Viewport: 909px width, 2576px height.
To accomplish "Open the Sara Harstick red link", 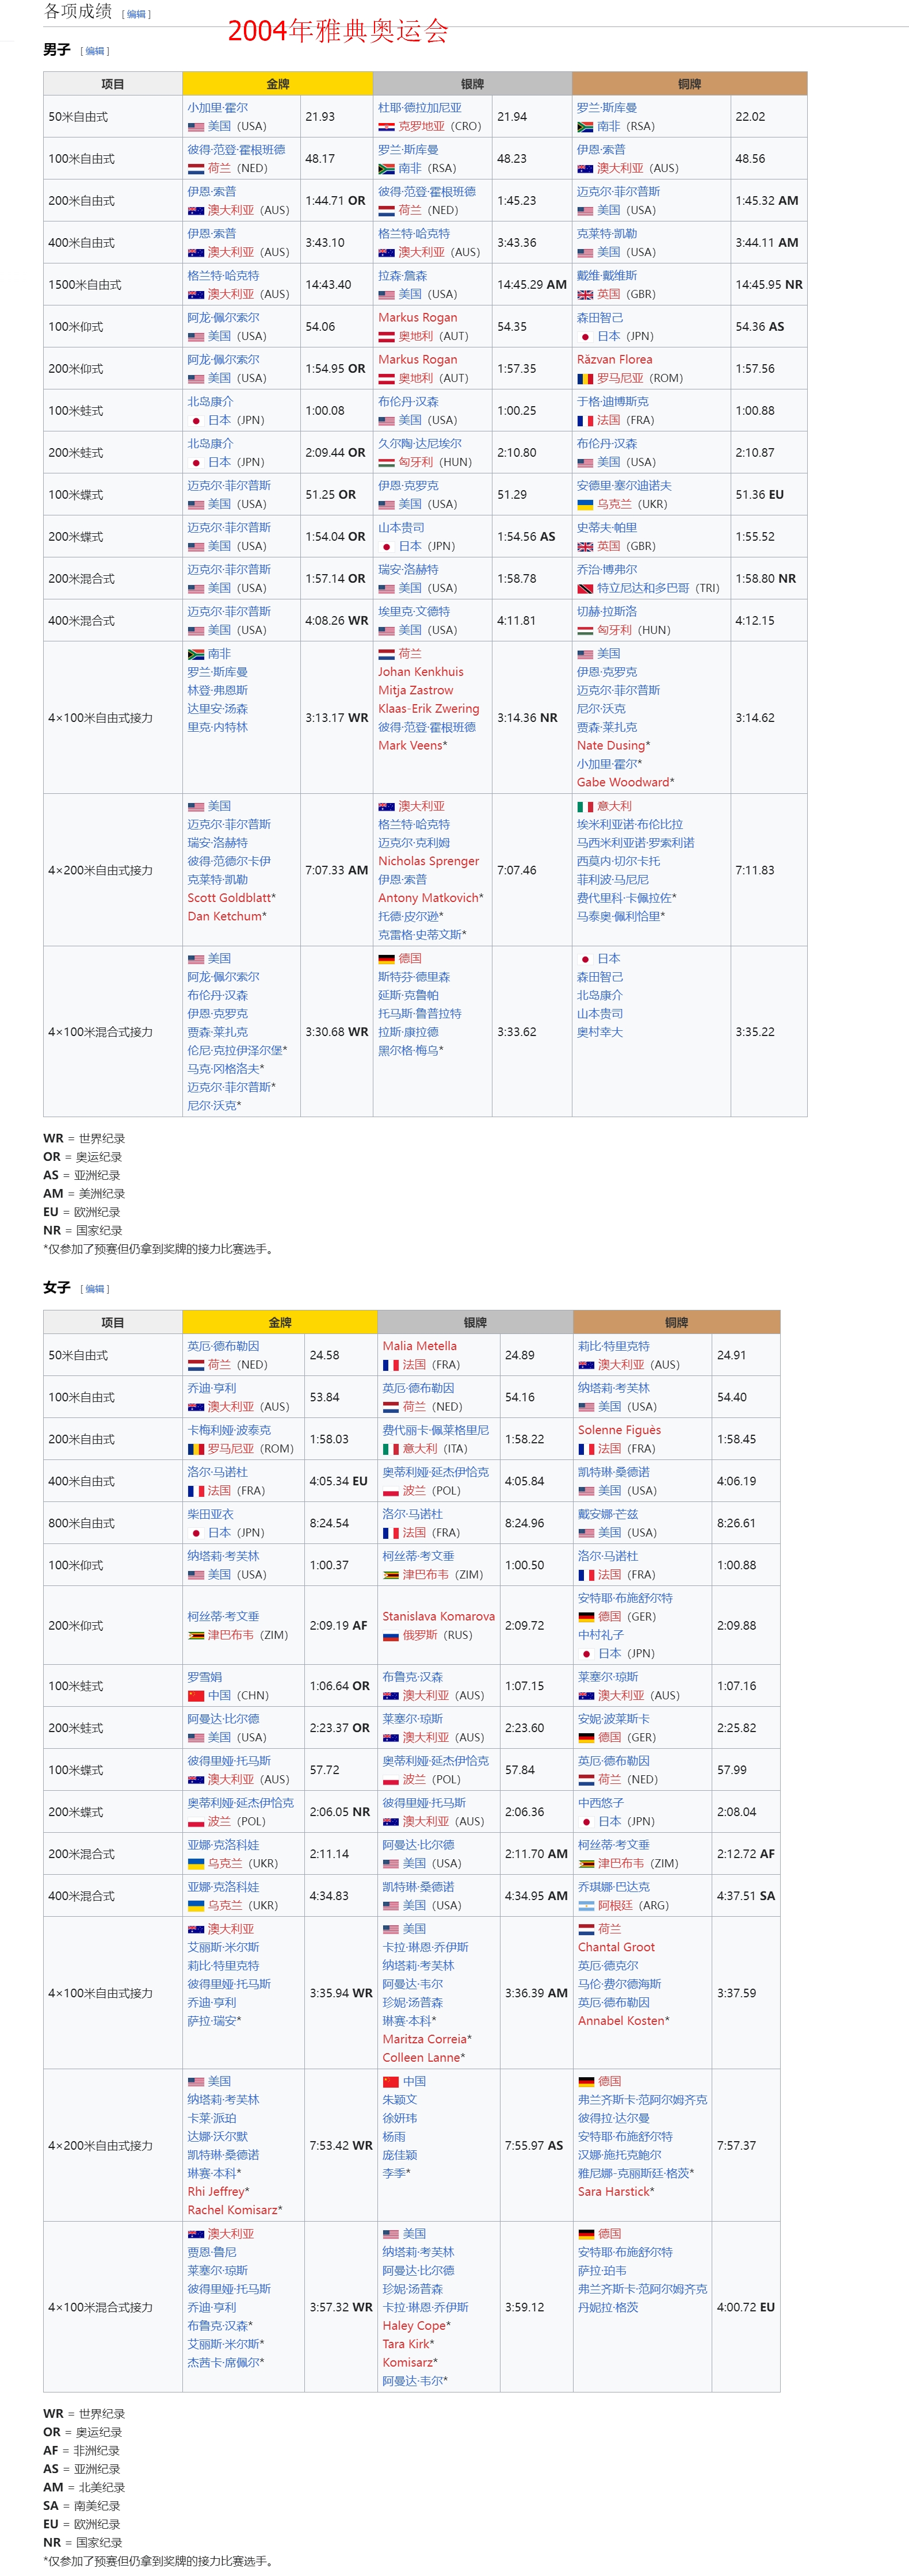I will (x=614, y=2192).
